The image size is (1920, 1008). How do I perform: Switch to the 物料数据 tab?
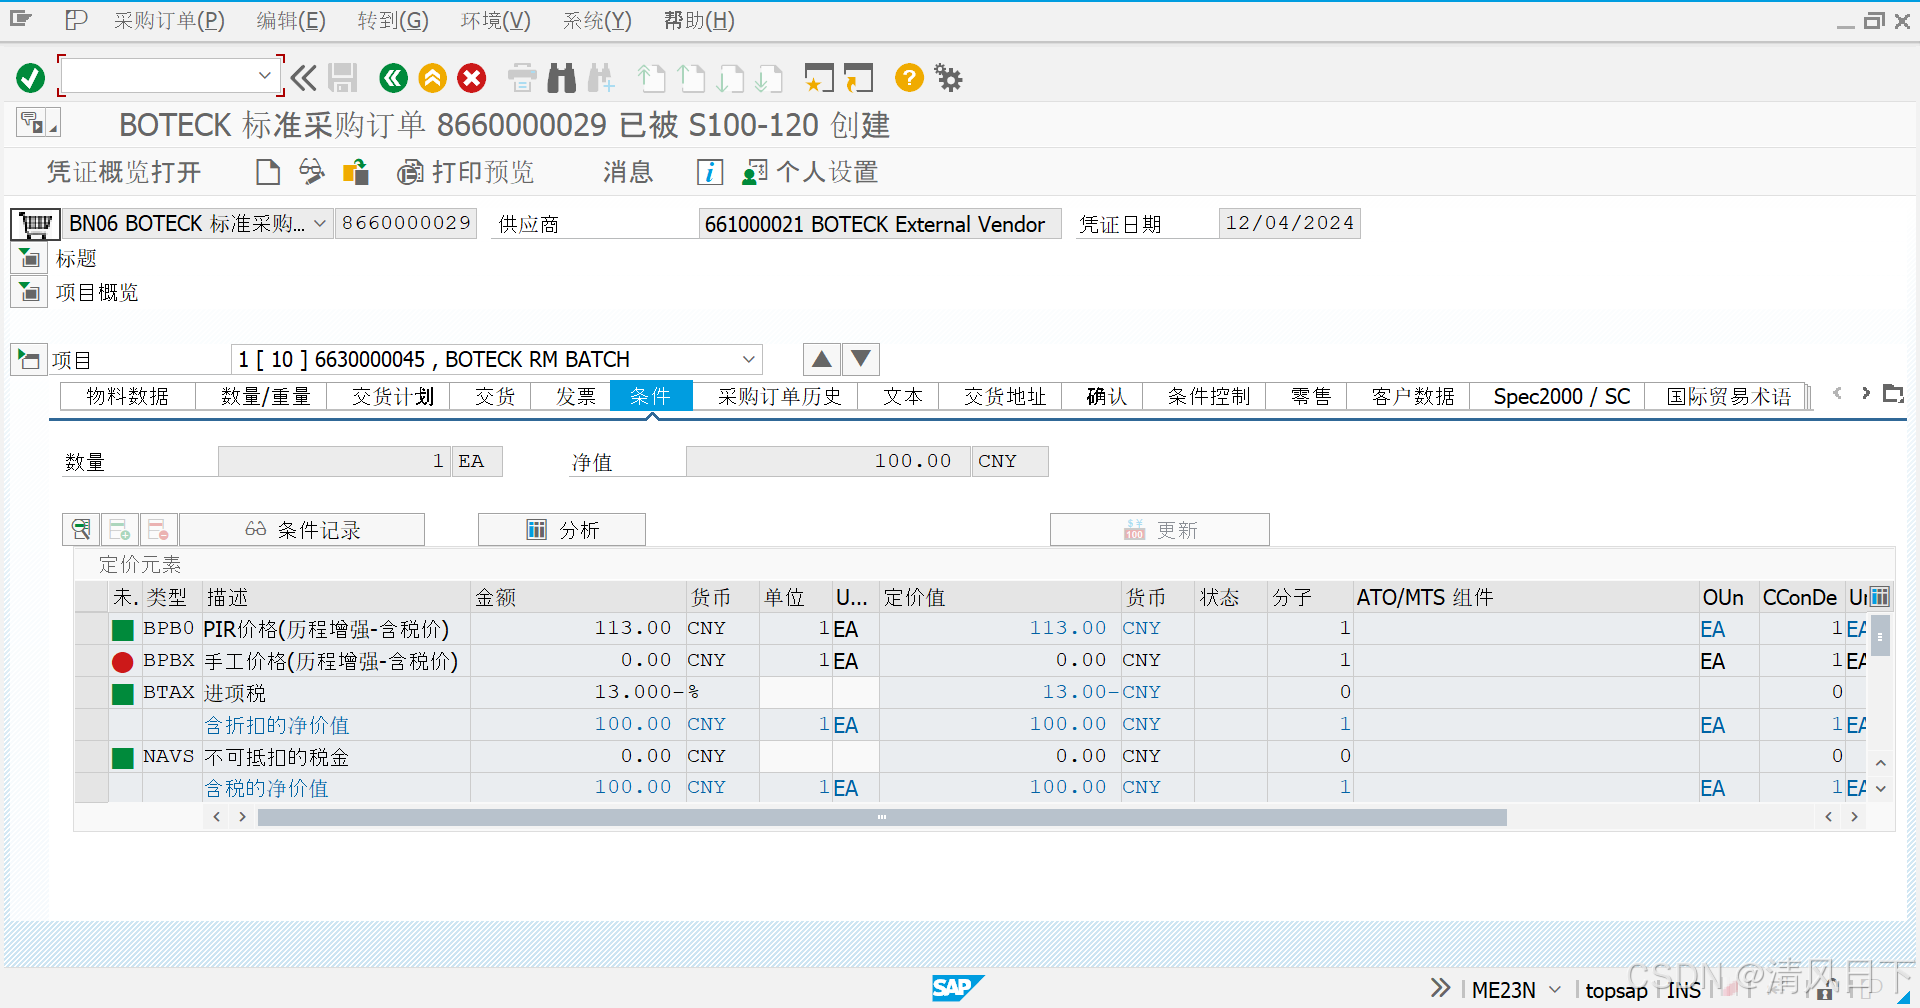click(127, 397)
